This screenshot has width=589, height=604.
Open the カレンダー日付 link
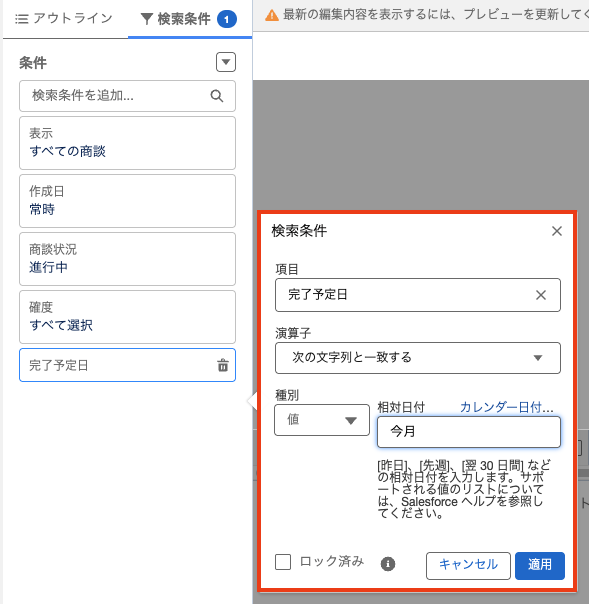507,407
